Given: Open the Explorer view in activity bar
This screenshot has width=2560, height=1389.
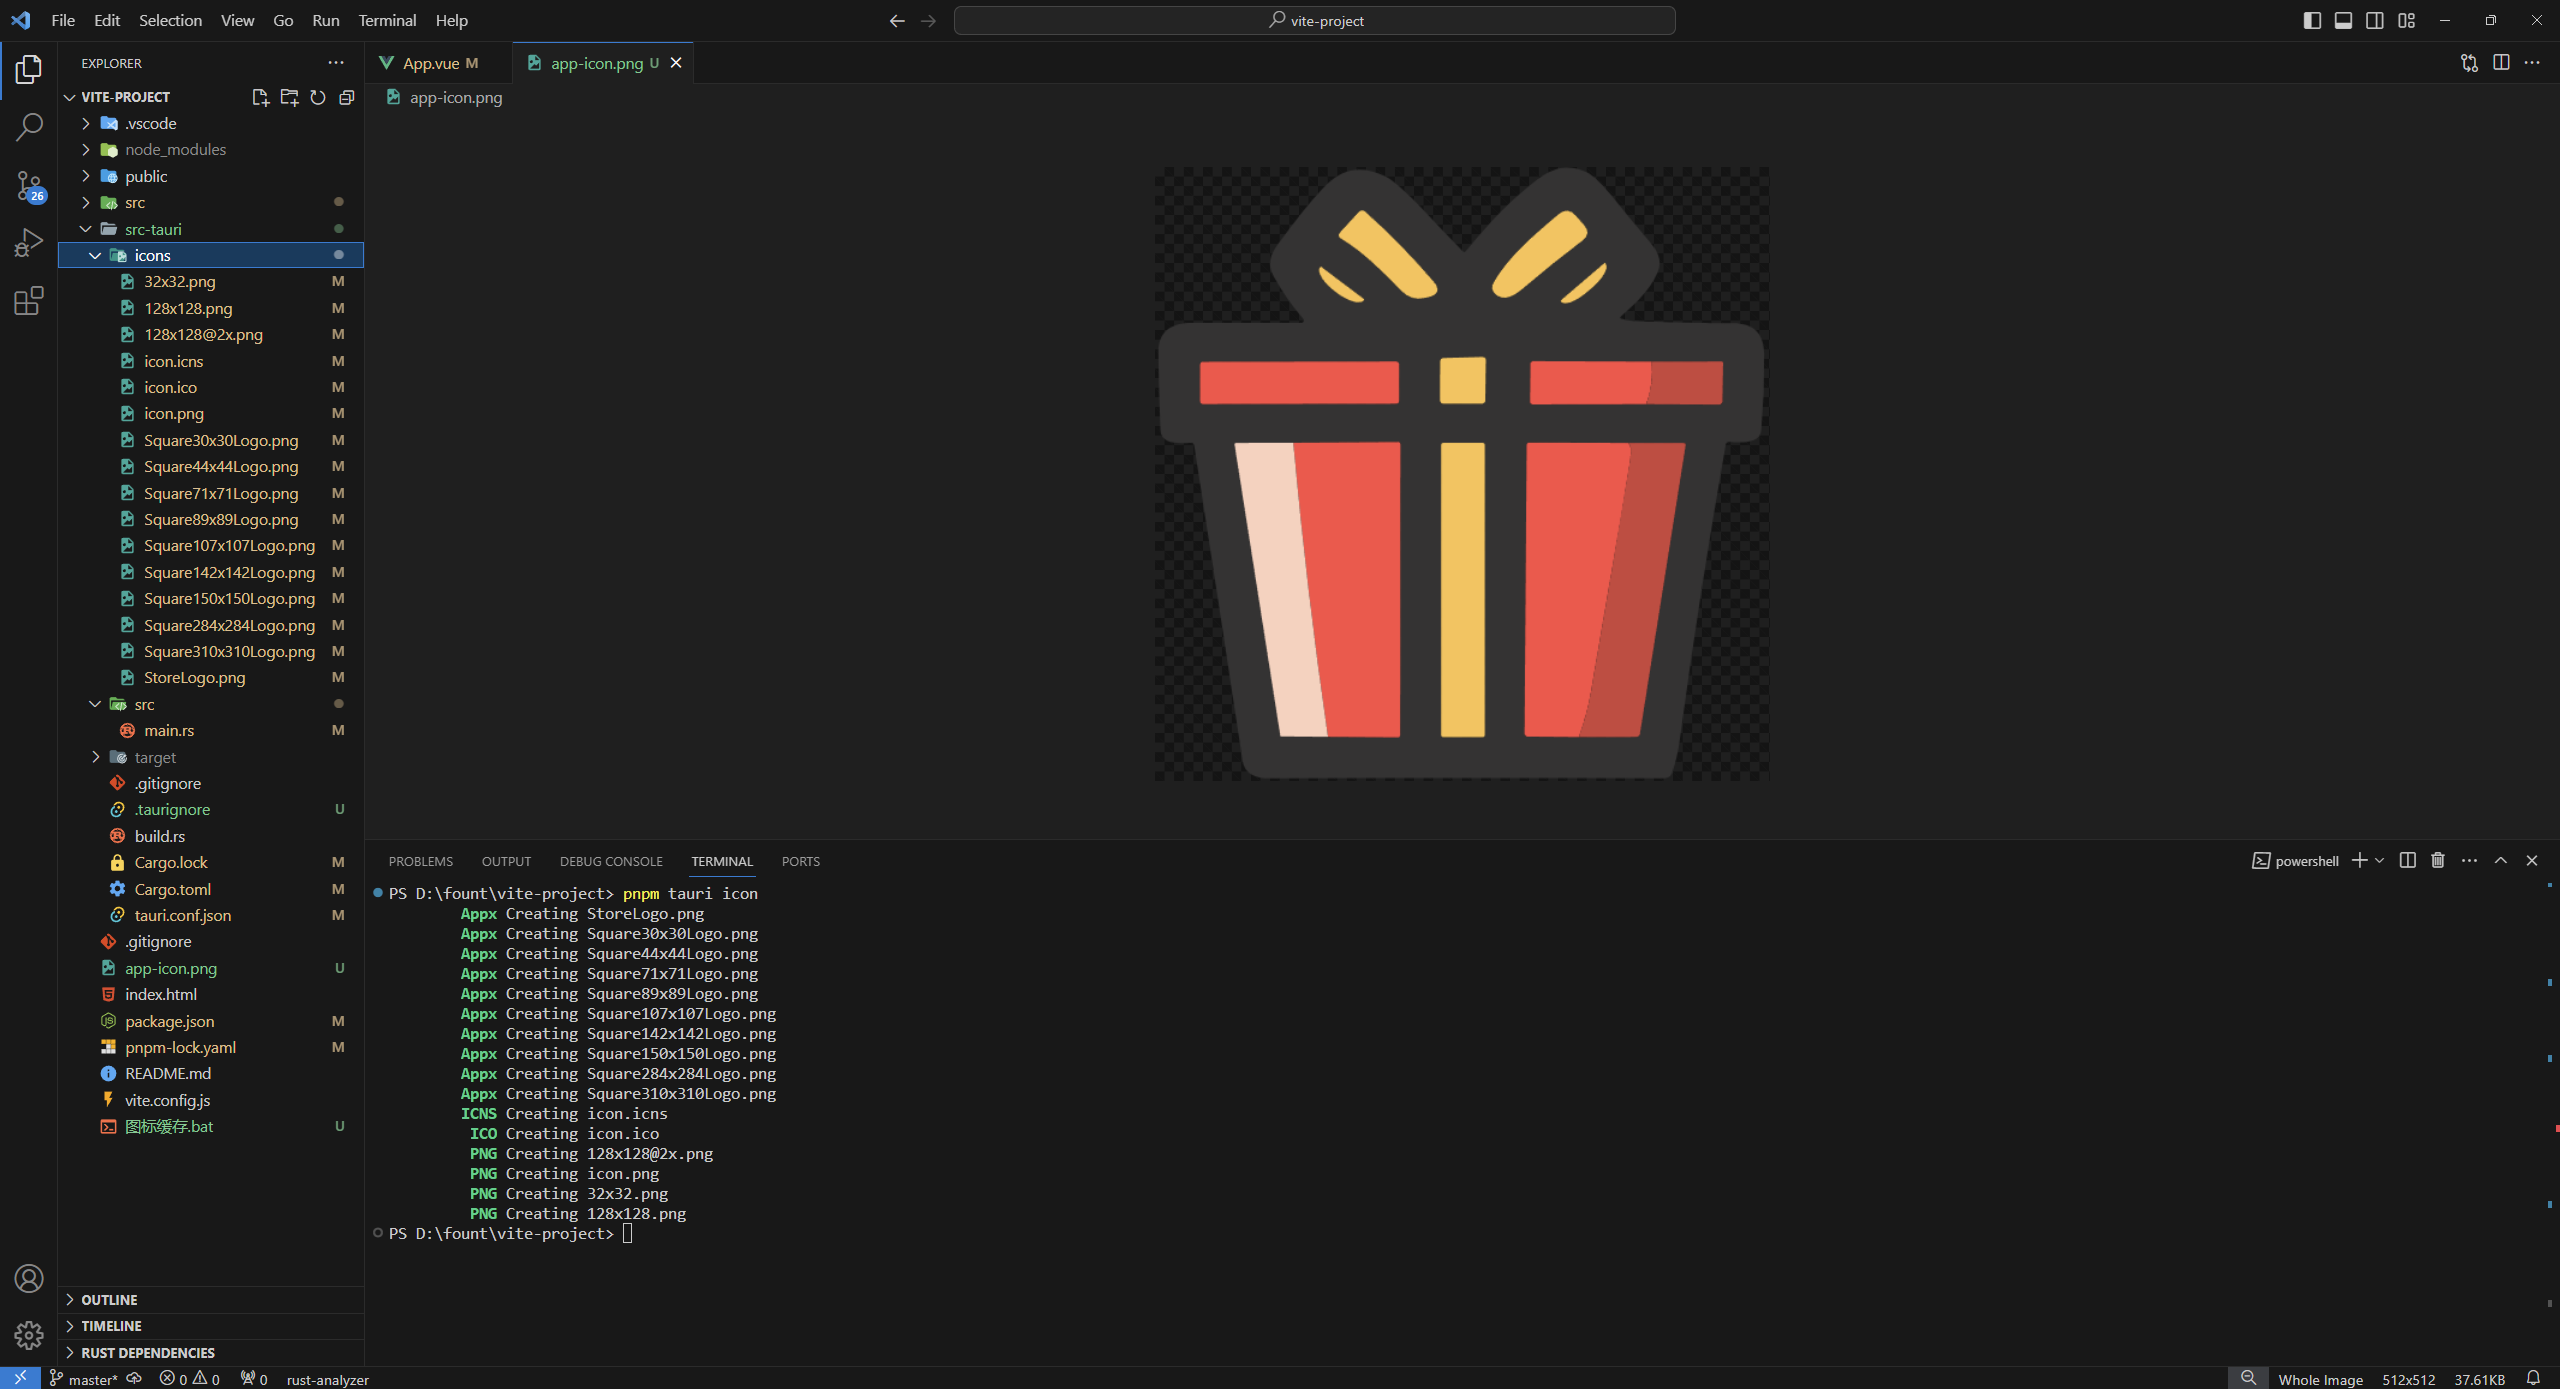Looking at the screenshot, I should [x=29, y=69].
